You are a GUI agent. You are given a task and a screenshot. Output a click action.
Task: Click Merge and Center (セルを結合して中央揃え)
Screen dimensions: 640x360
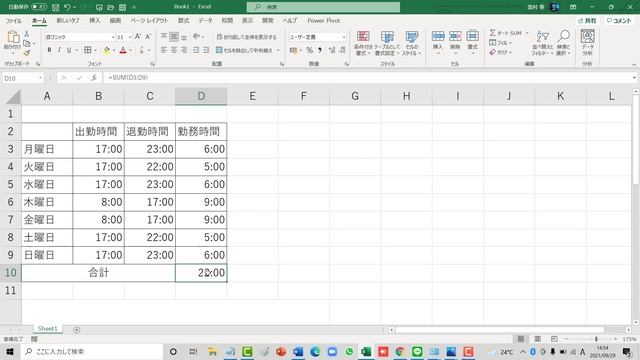(x=244, y=50)
